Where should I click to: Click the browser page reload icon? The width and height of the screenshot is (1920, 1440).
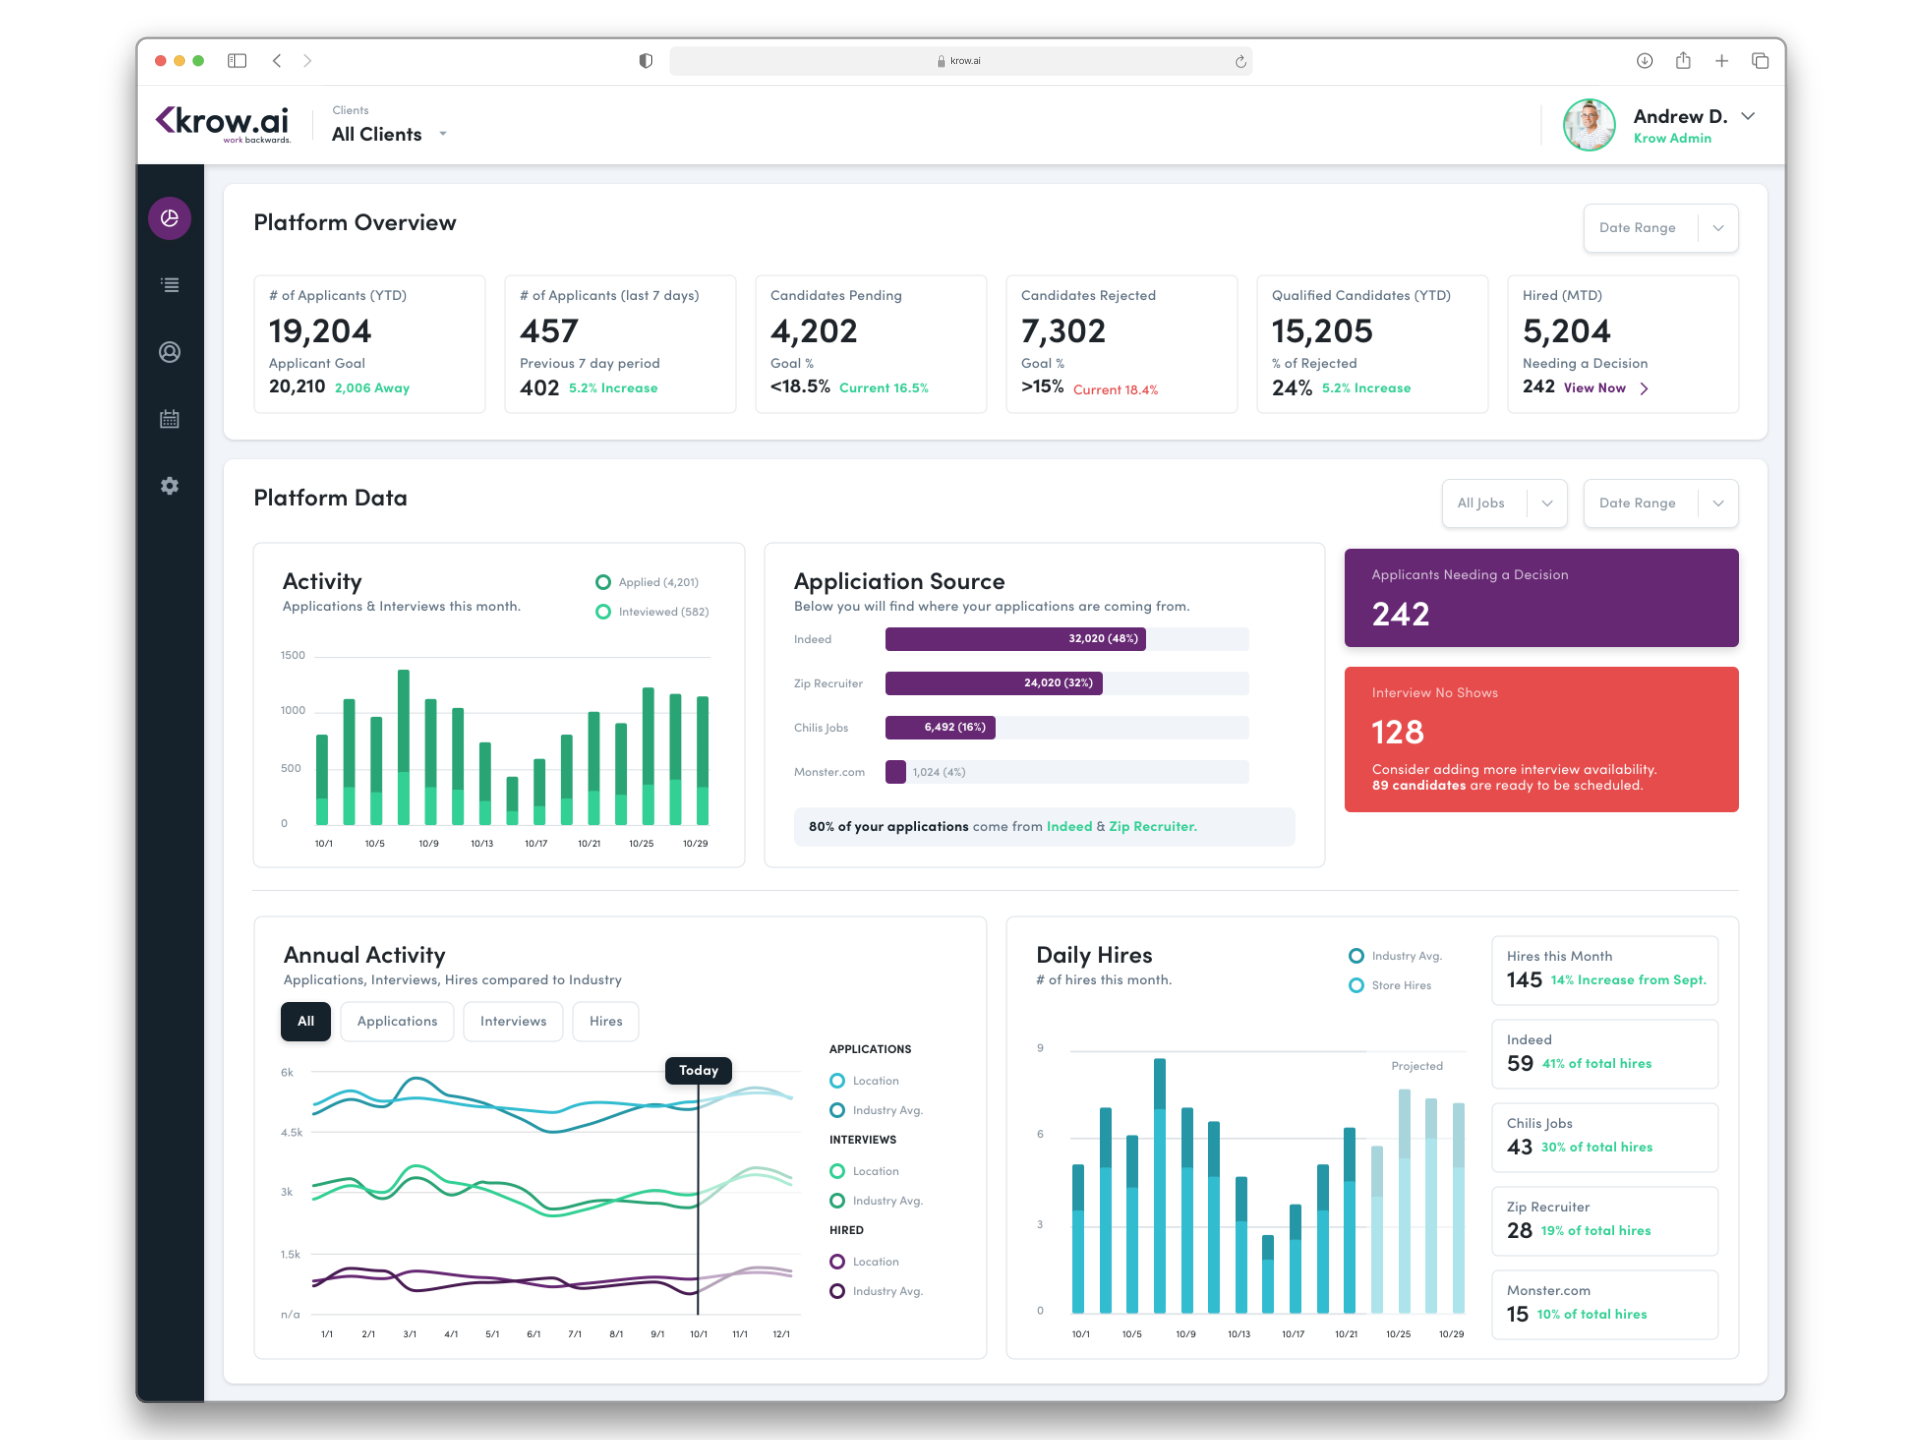coord(1240,61)
